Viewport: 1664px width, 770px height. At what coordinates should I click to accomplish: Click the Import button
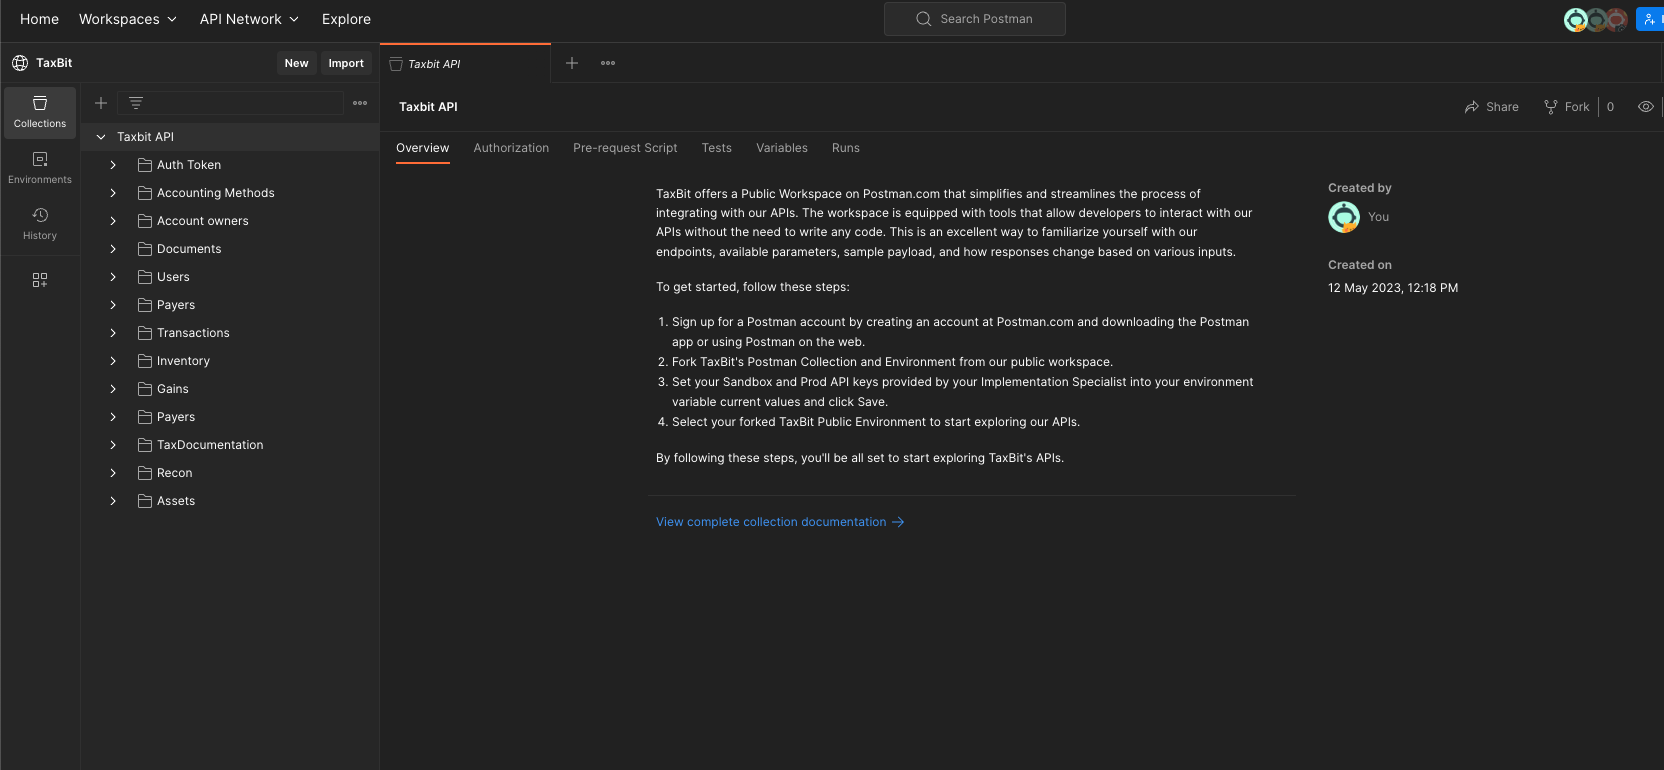[346, 63]
